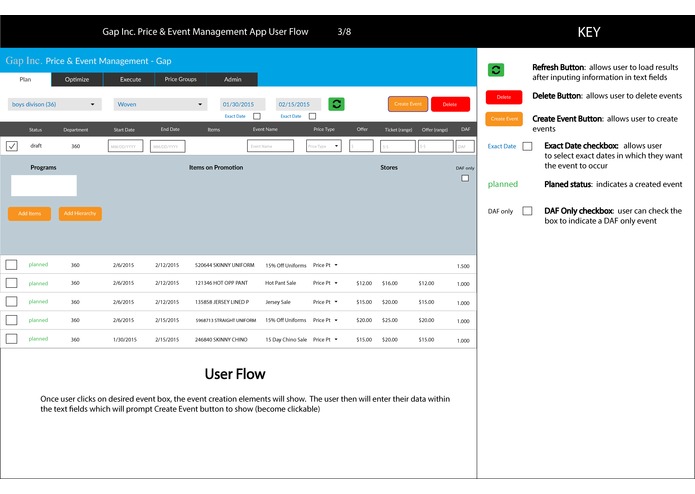Screen dimensions: 695x494
Task: Open the Price Pt dropdown in SKINNY UNIFORM row
Action: [x=325, y=265]
